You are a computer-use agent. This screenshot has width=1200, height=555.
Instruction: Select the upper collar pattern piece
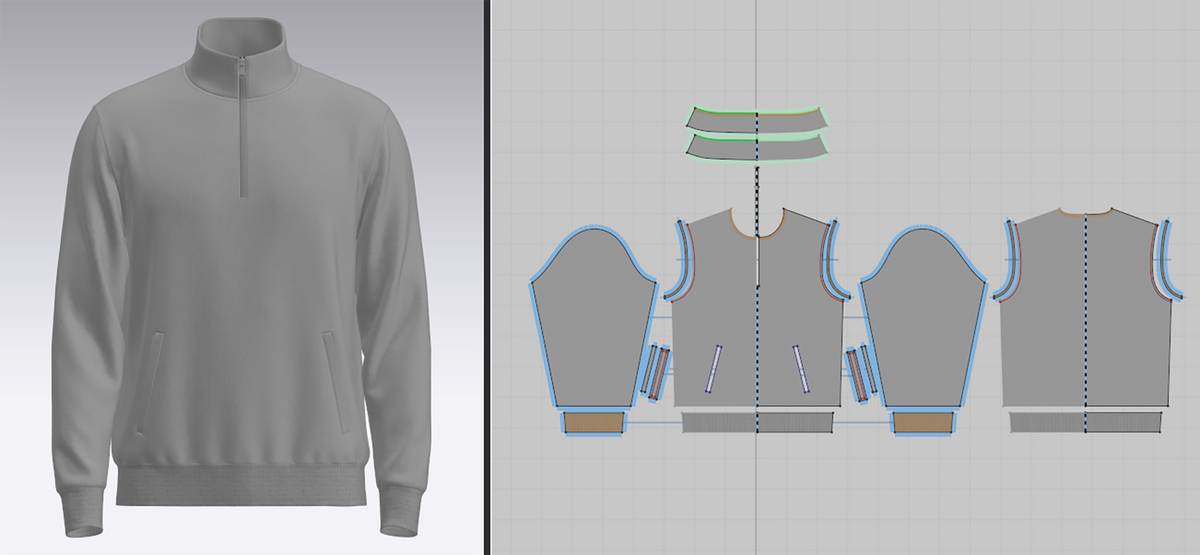click(757, 120)
